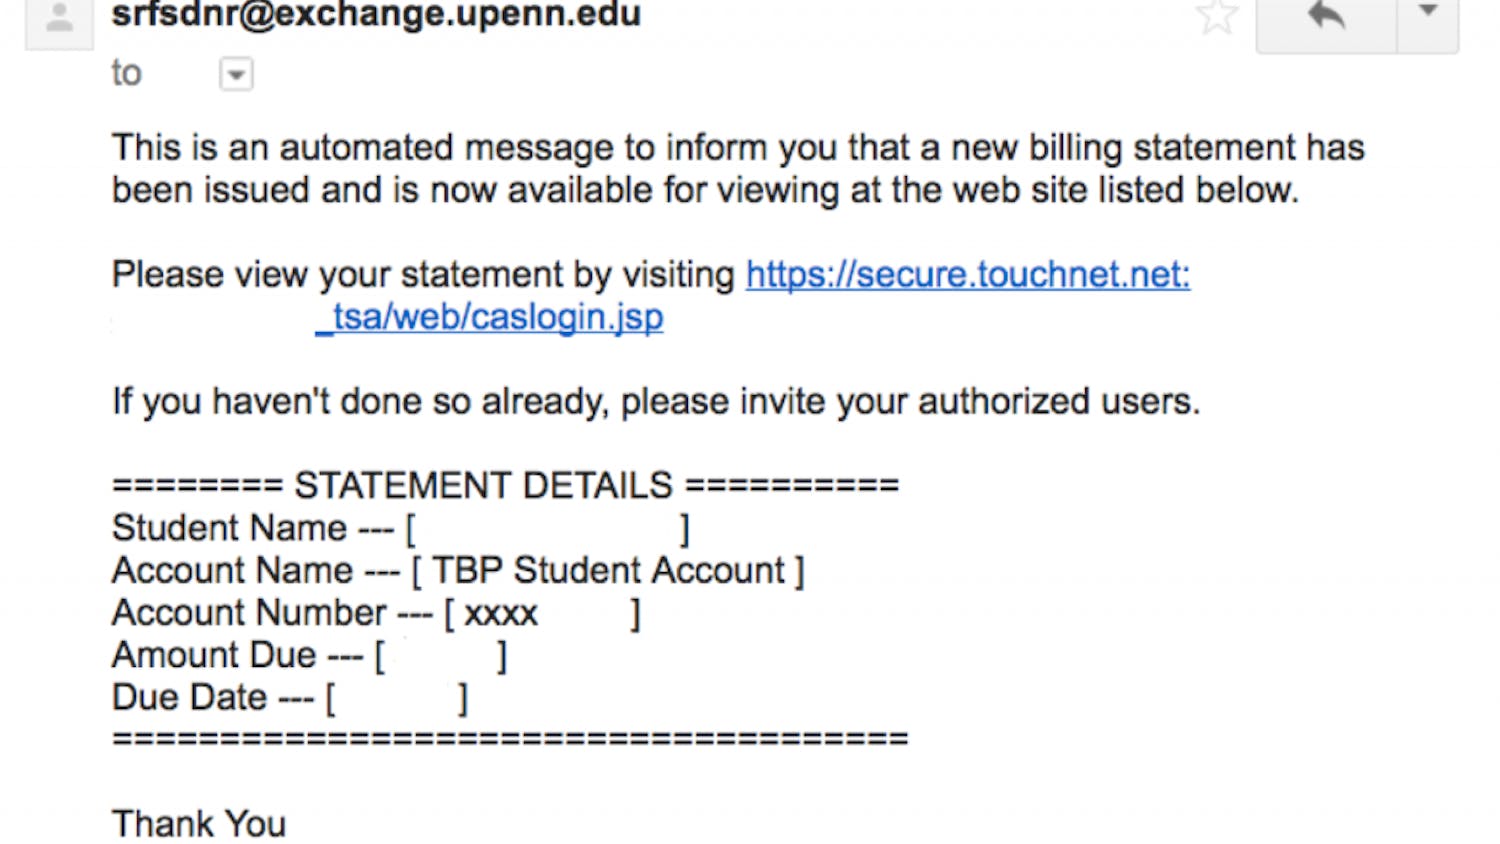Click the equals-sign divider below Due Date
The image size is (1500, 844).
(510, 739)
